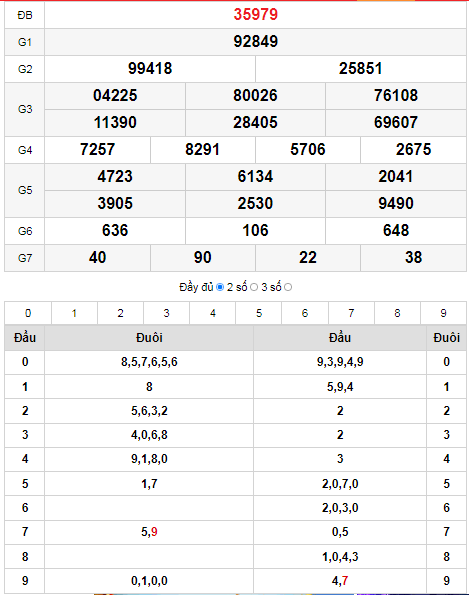Click the G7 number 22
The height and width of the screenshot is (595, 469).
[x=308, y=257]
